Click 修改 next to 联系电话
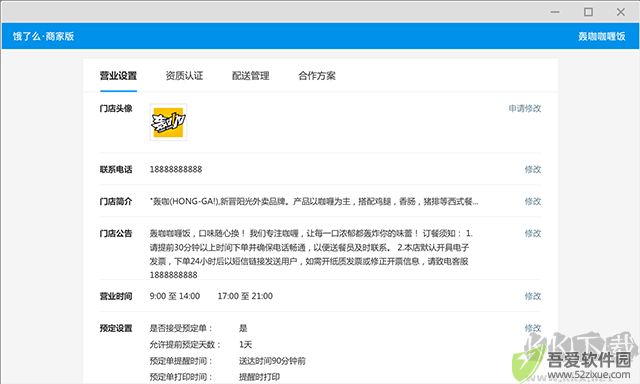The width and height of the screenshot is (640, 384). point(533,169)
